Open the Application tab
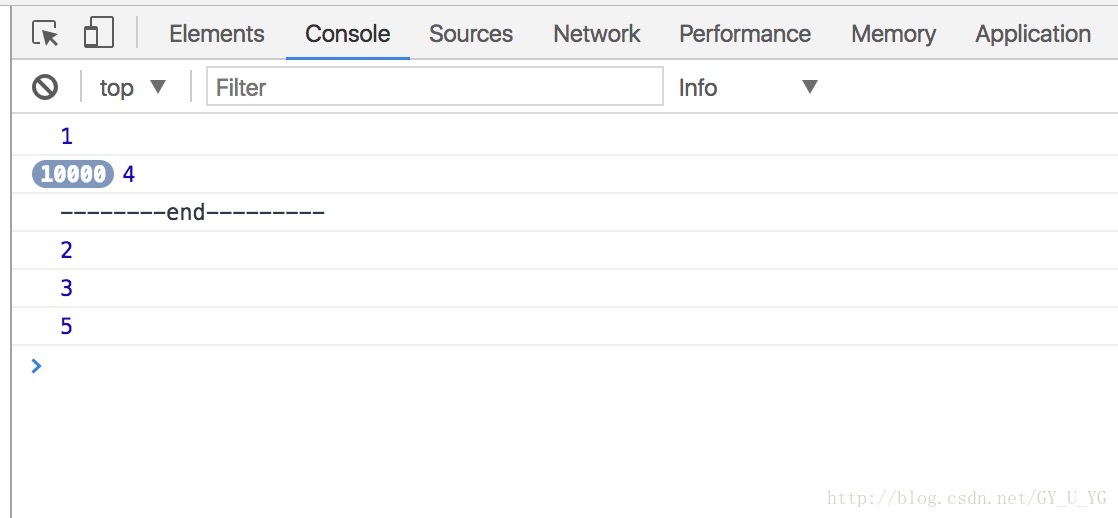Viewport: 1118px width, 518px height. pos(1033,34)
